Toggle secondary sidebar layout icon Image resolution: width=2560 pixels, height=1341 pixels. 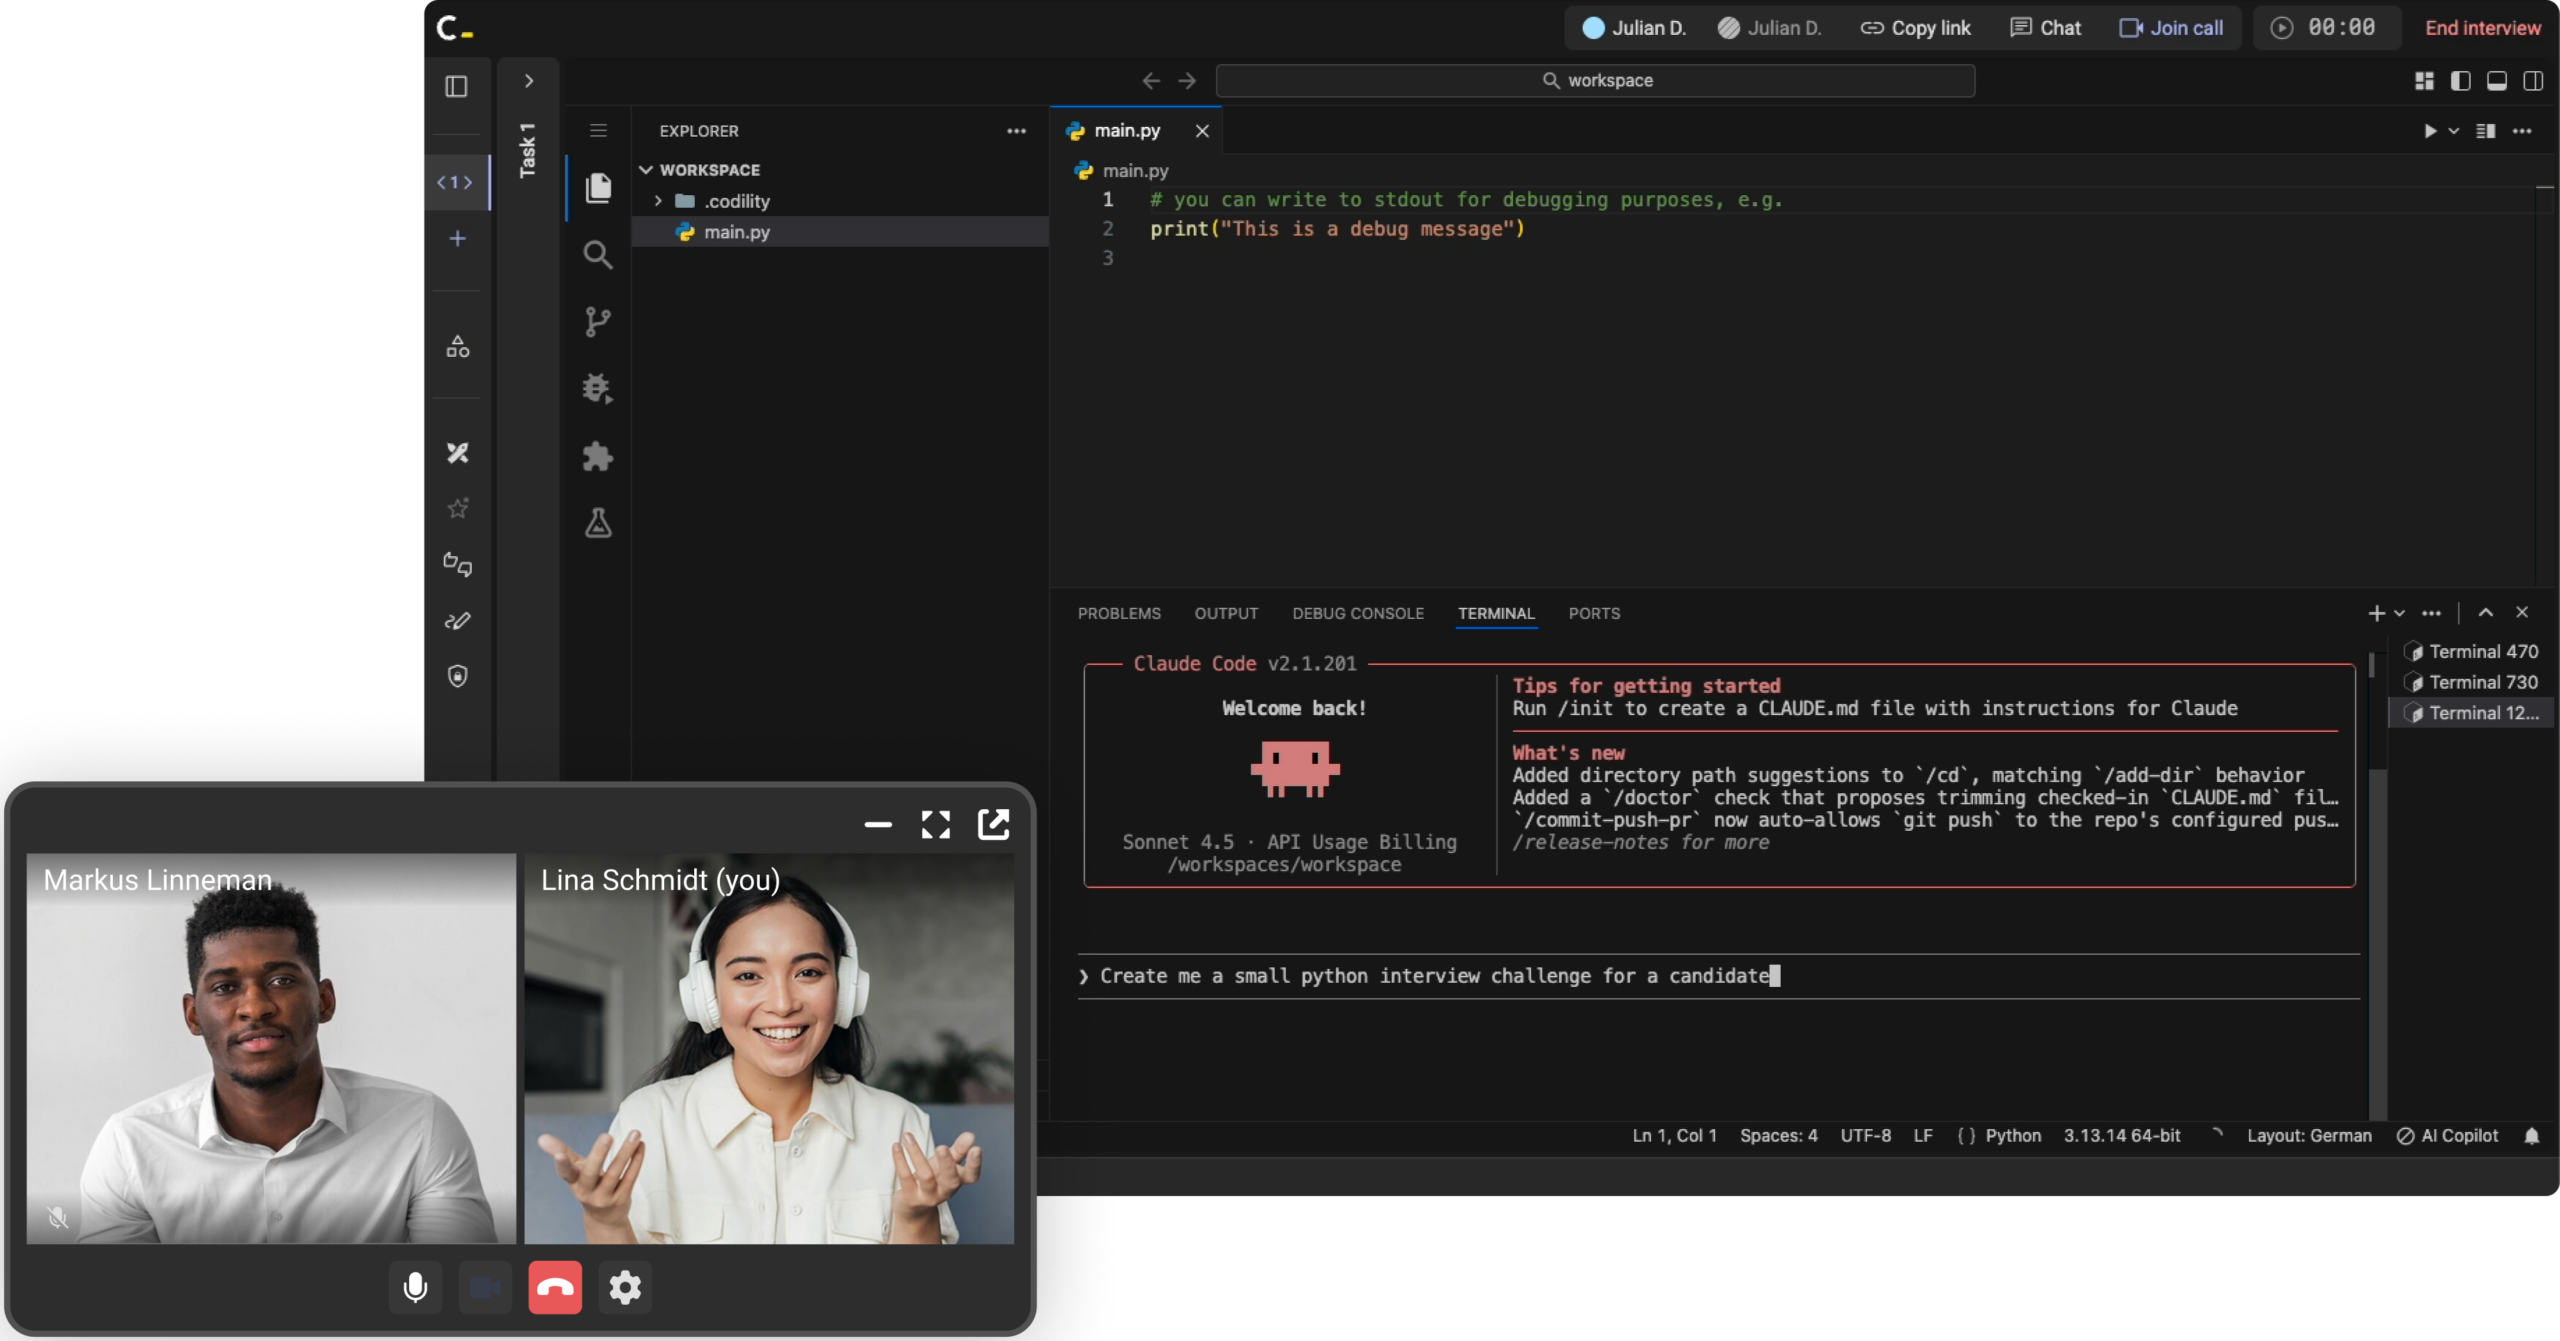point(2533,81)
